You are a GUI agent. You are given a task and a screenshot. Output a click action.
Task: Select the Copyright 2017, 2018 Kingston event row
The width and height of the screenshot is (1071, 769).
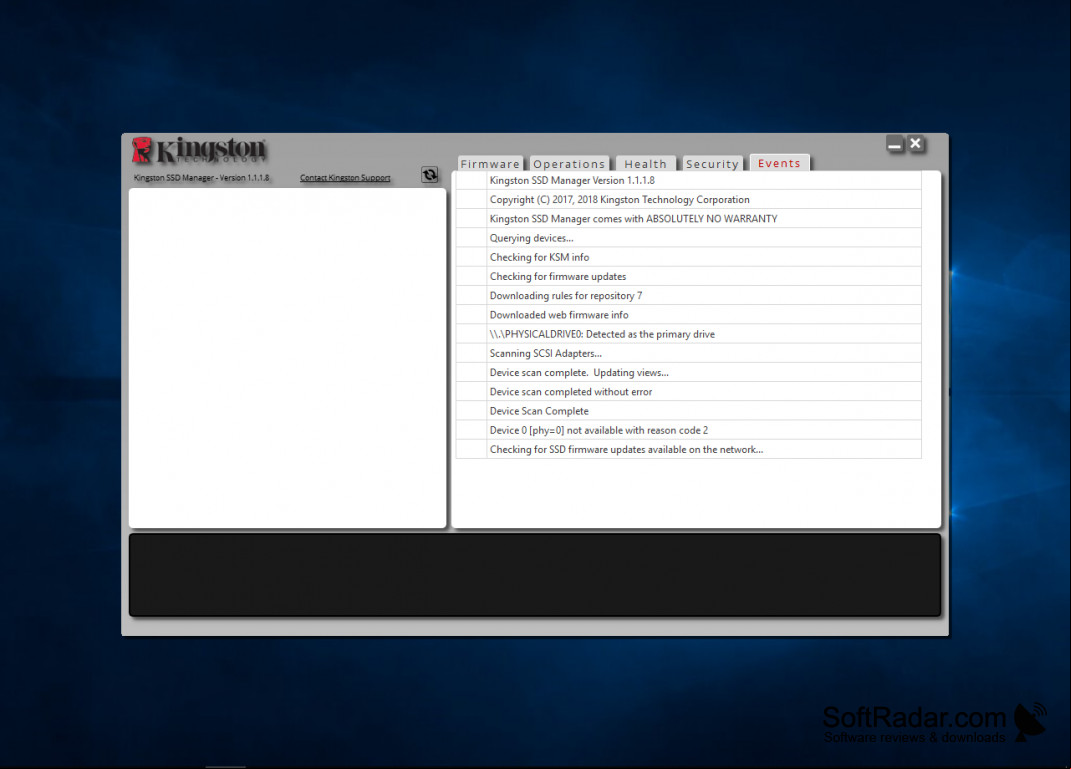tap(688, 199)
